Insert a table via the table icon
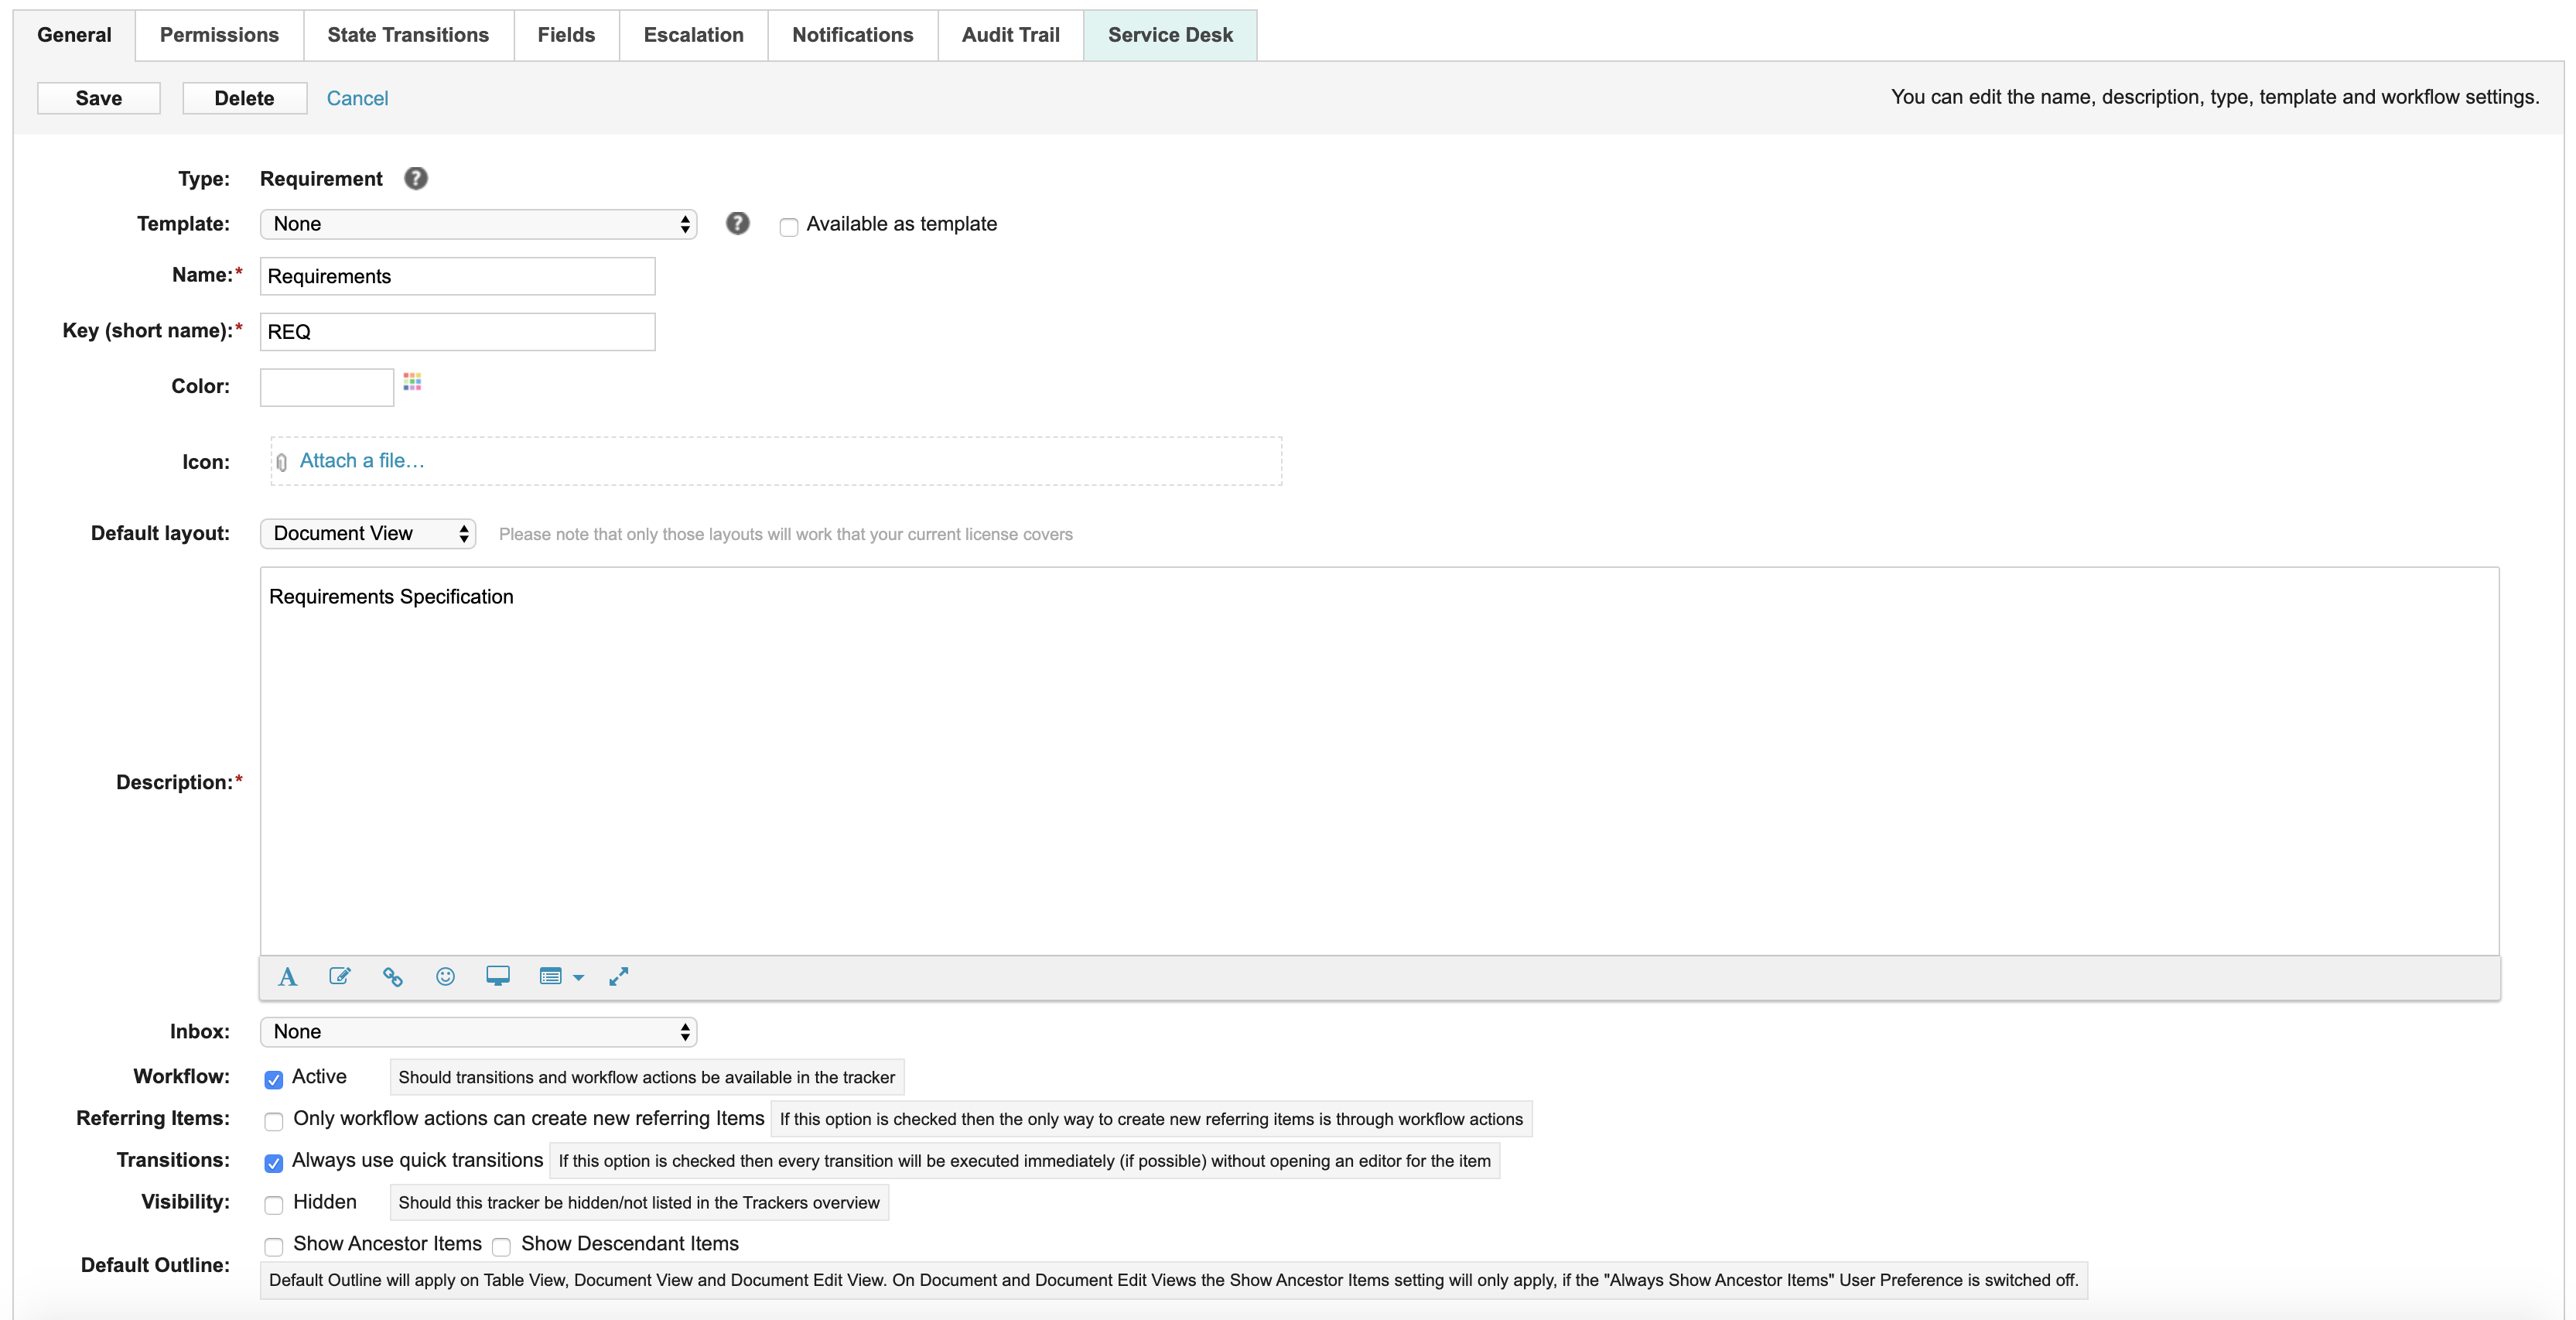 point(552,977)
